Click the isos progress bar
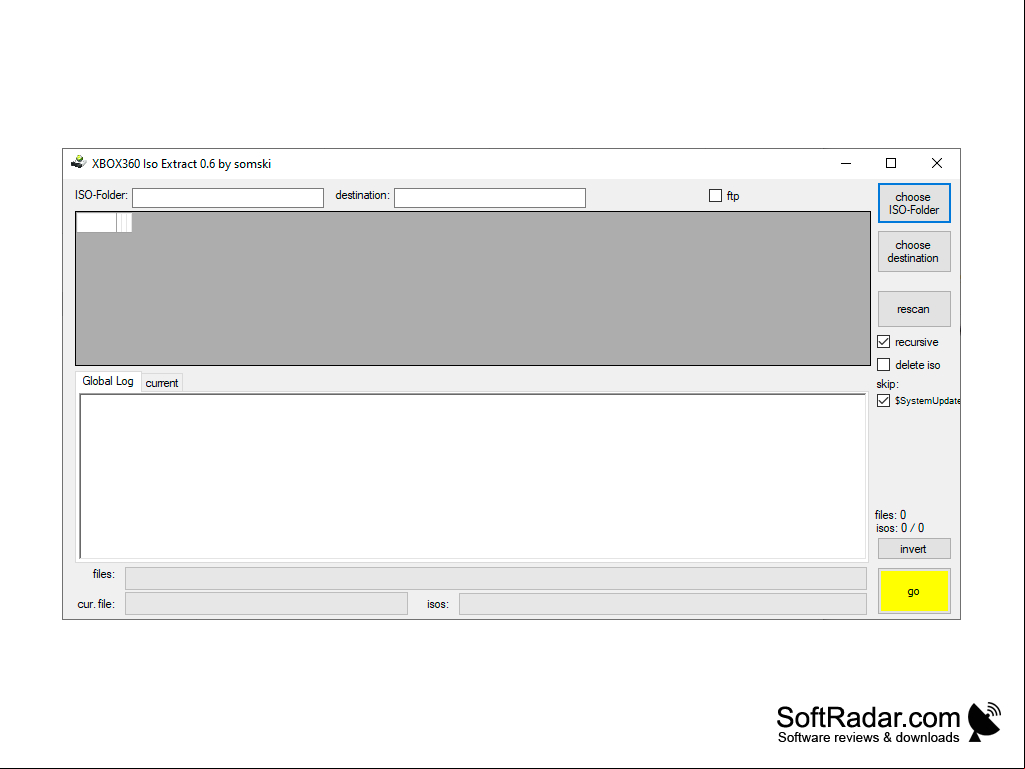1025x769 pixels. point(663,604)
